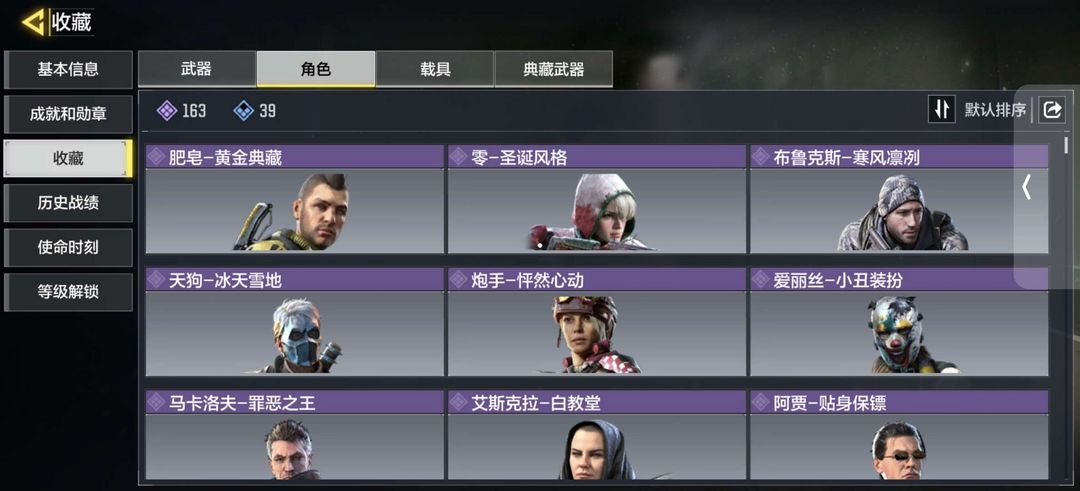The width and height of the screenshot is (1080, 491).
Task: Switch to the 载具 tab
Action: point(435,69)
